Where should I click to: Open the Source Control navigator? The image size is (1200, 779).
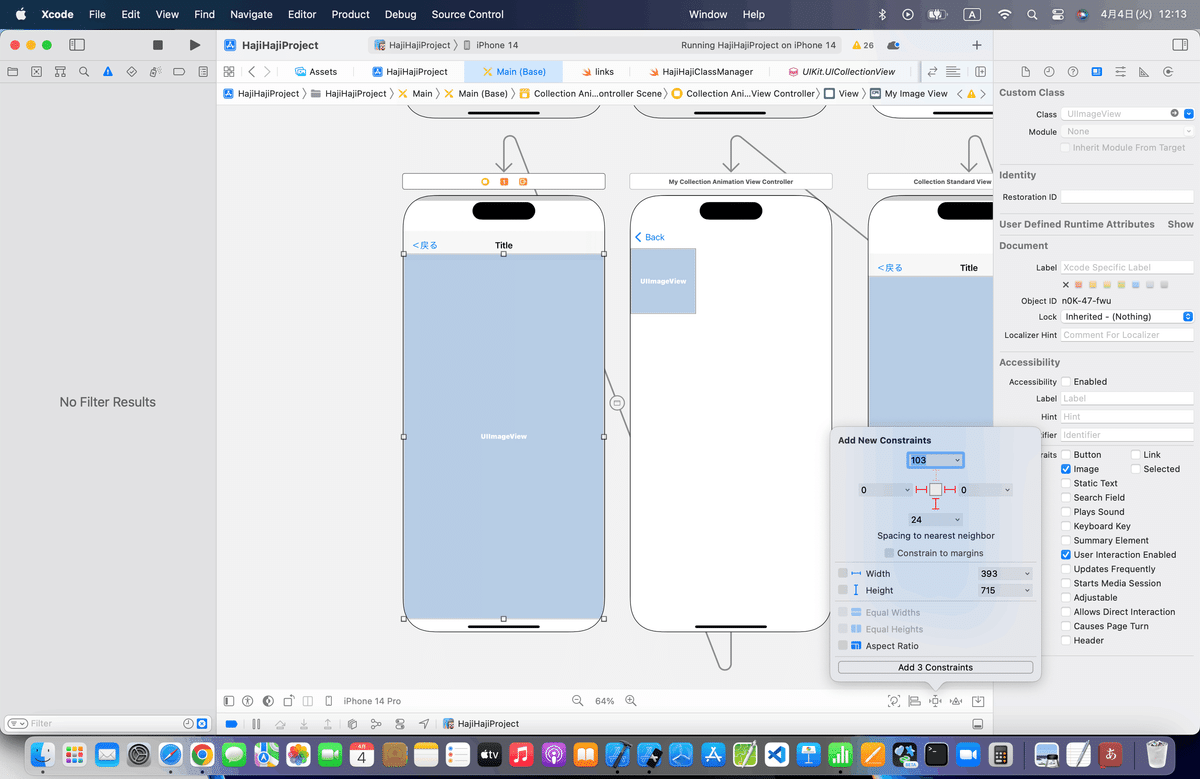pos(36,72)
